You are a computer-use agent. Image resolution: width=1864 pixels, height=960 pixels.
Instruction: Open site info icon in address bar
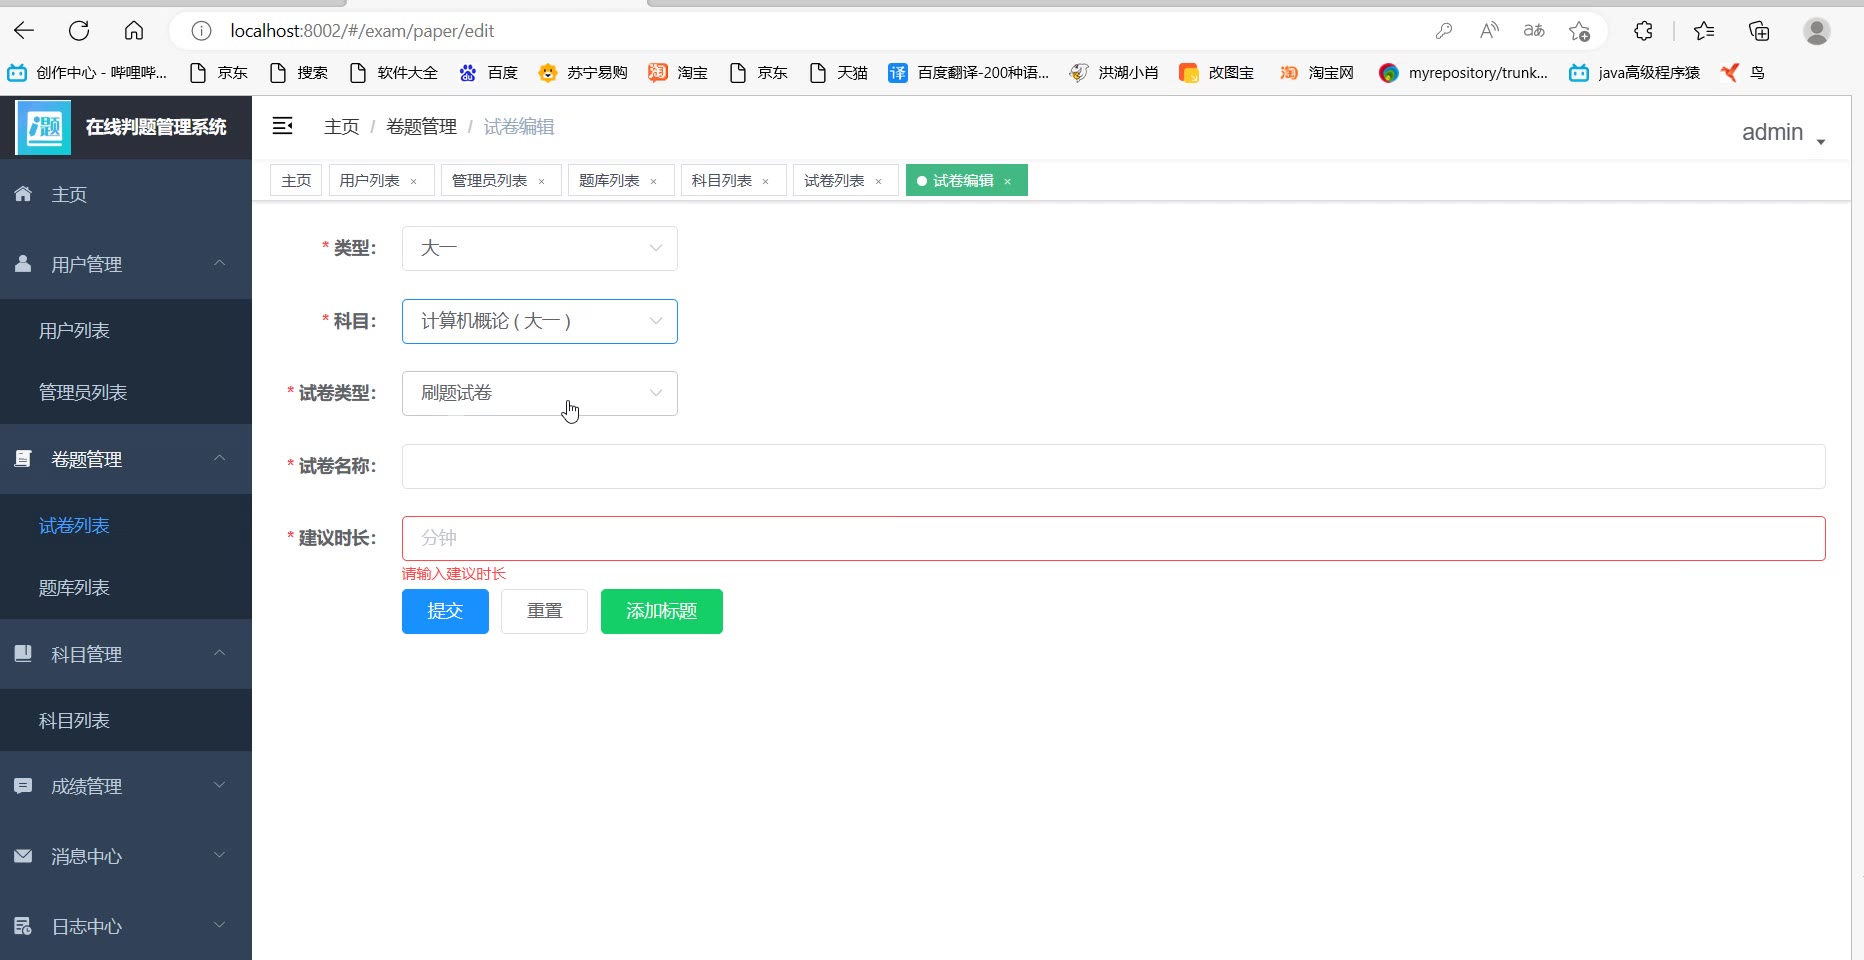(201, 31)
